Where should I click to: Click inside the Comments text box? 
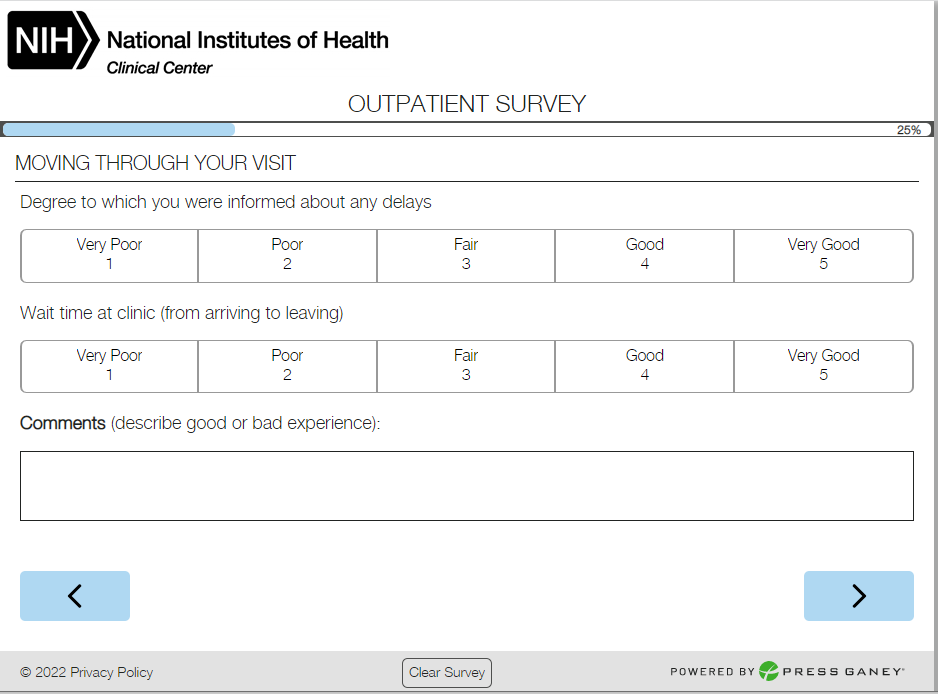466,486
